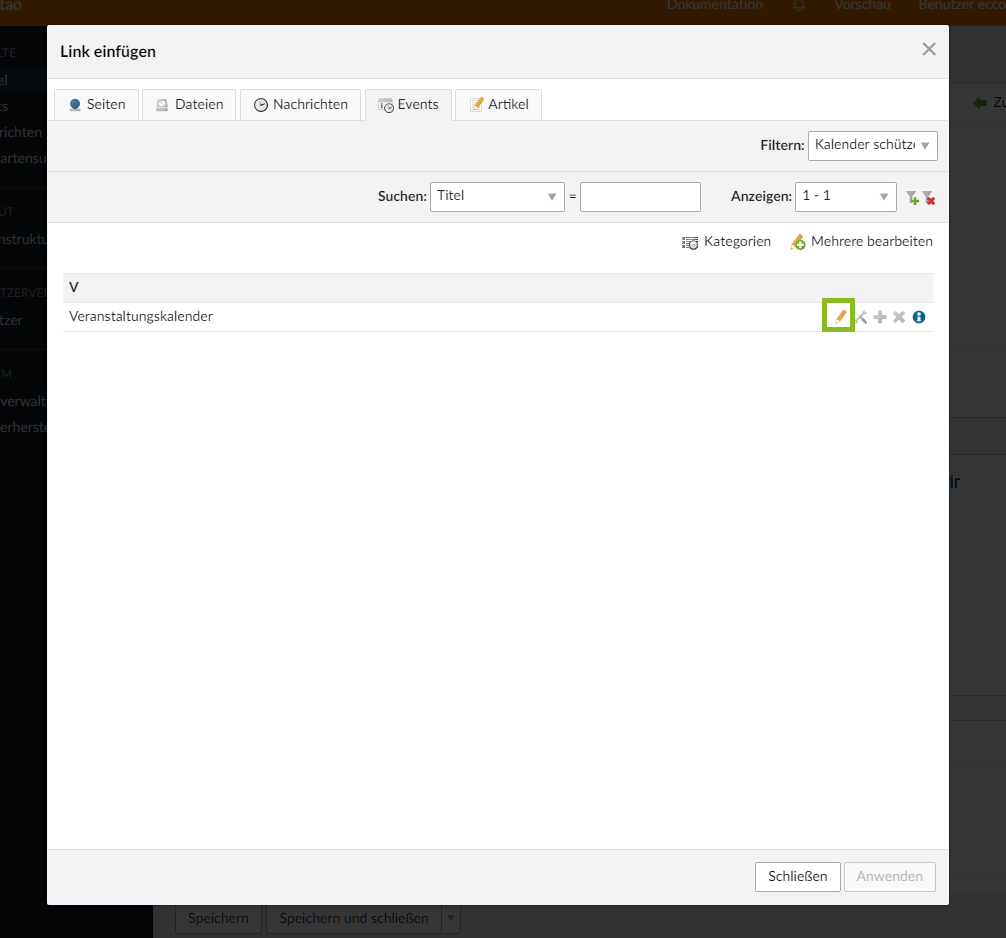Close the Link einfügen dialog
This screenshot has width=1006, height=938.
tap(929, 50)
